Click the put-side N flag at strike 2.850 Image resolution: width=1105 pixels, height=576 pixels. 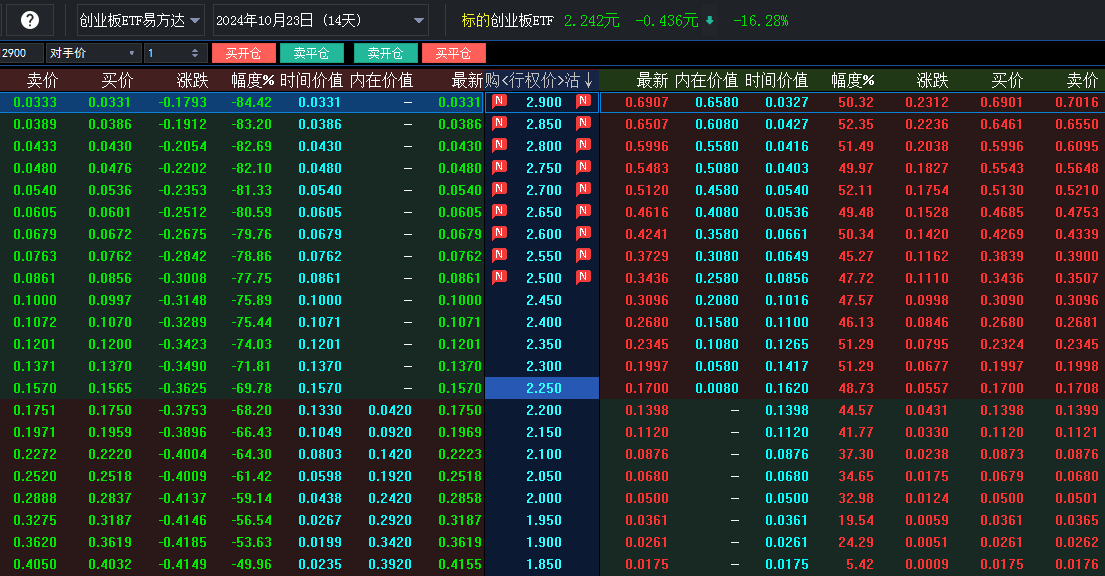point(582,124)
